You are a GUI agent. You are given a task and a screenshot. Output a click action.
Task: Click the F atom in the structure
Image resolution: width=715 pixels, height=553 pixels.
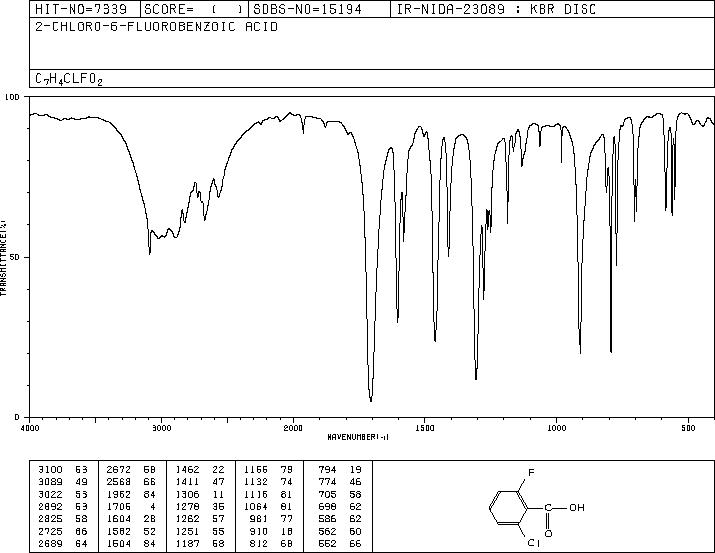click(x=531, y=473)
